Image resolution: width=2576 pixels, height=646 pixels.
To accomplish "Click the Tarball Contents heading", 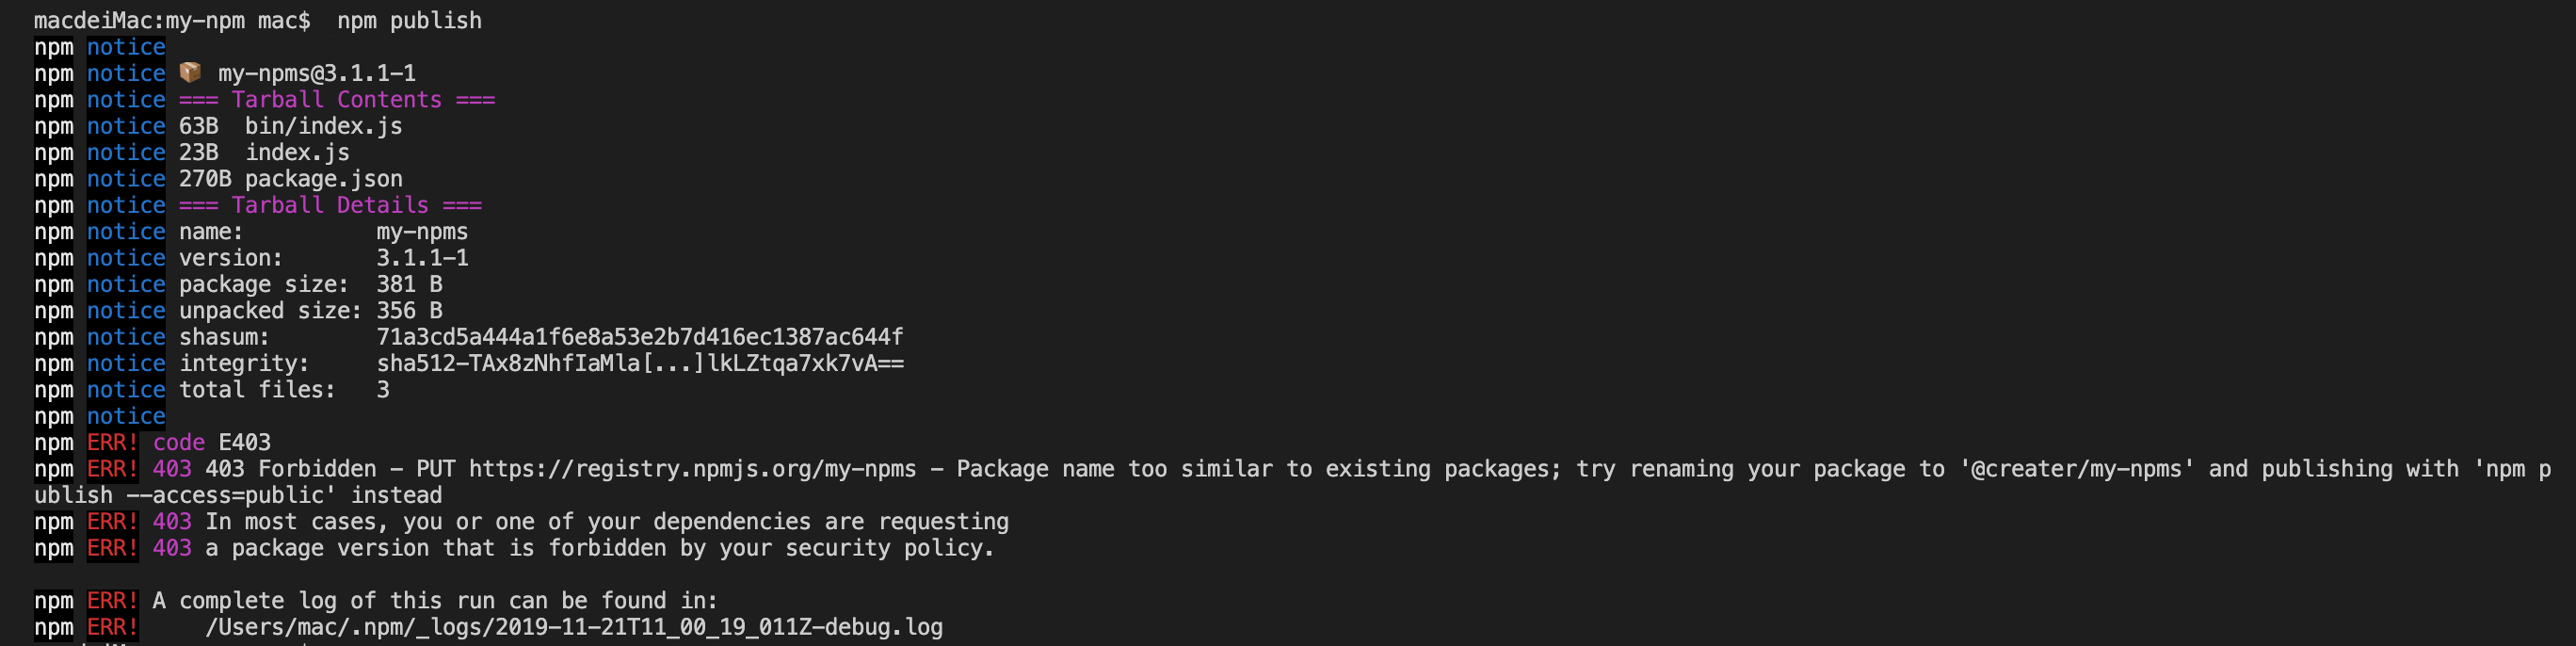I will click(x=337, y=100).
